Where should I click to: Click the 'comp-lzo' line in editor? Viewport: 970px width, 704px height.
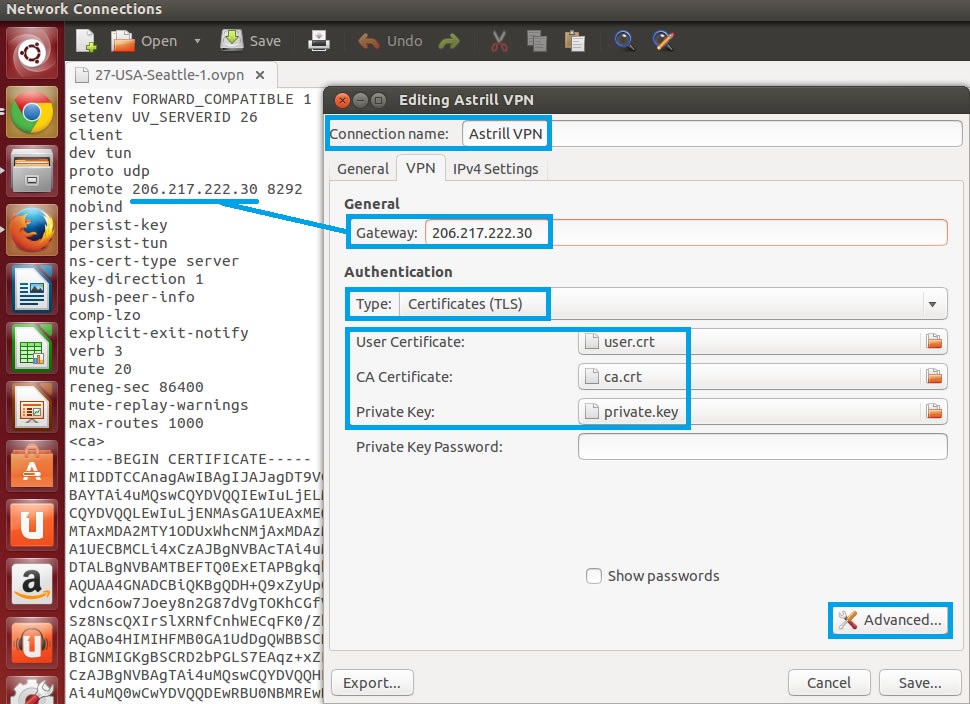point(105,315)
